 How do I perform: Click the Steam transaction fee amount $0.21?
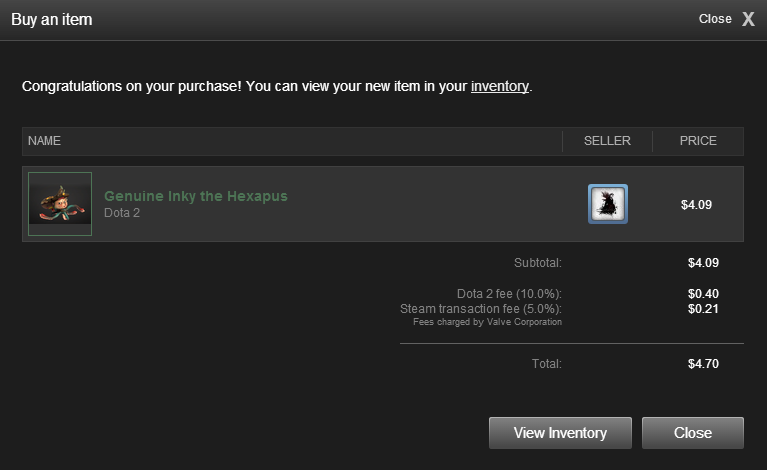703,309
